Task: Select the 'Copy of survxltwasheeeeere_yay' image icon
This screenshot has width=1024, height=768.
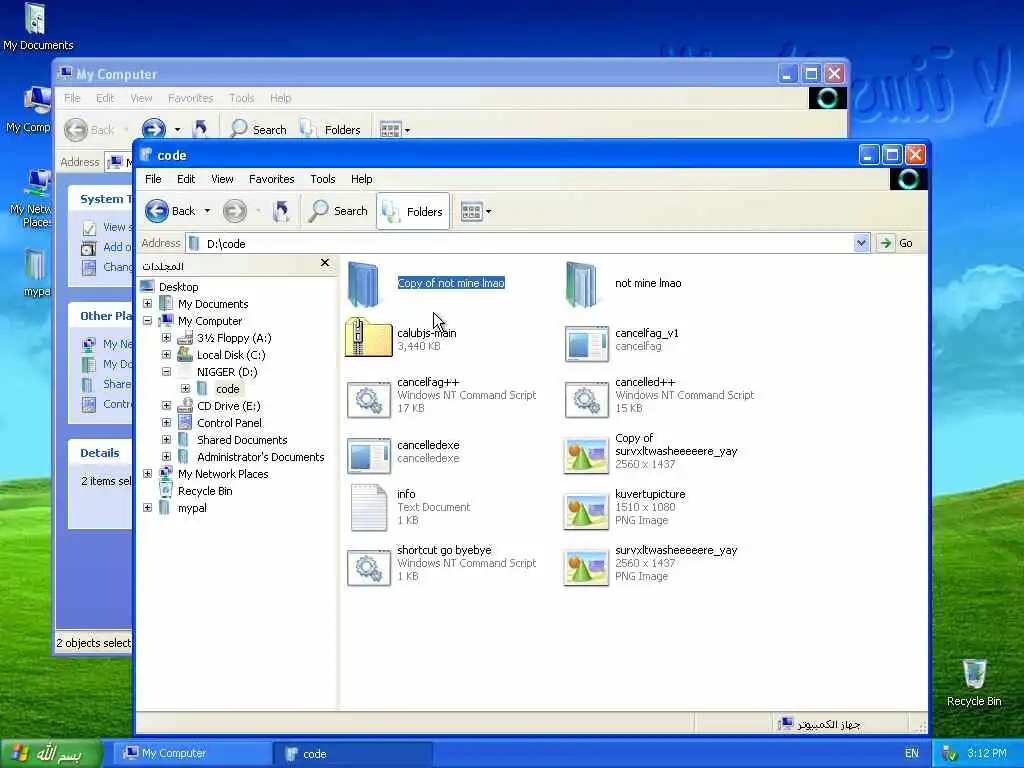Action: click(x=586, y=455)
